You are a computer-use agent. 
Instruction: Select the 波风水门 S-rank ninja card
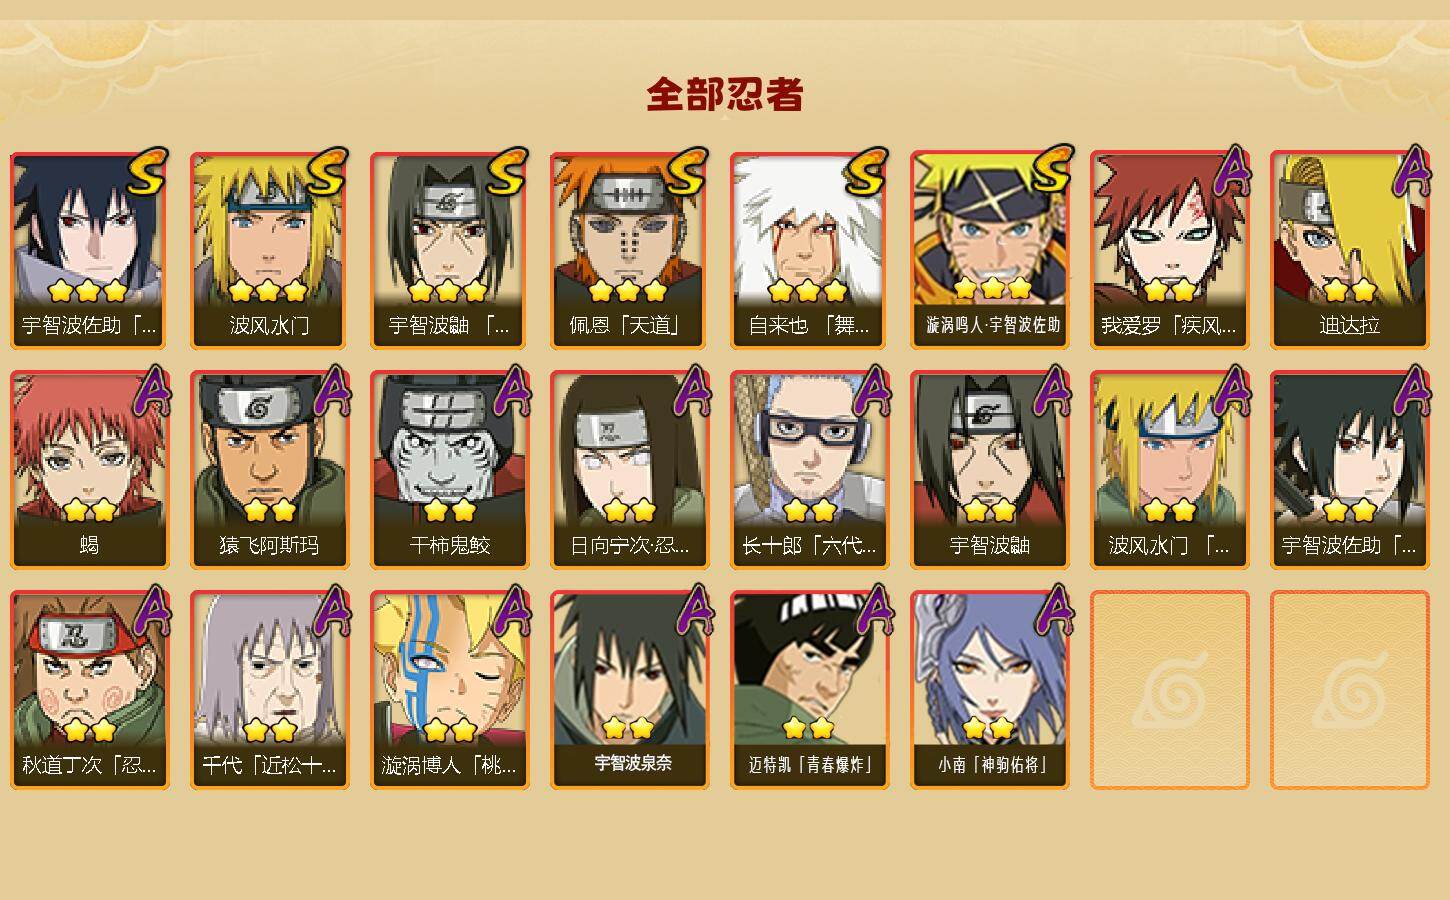[x=269, y=250]
